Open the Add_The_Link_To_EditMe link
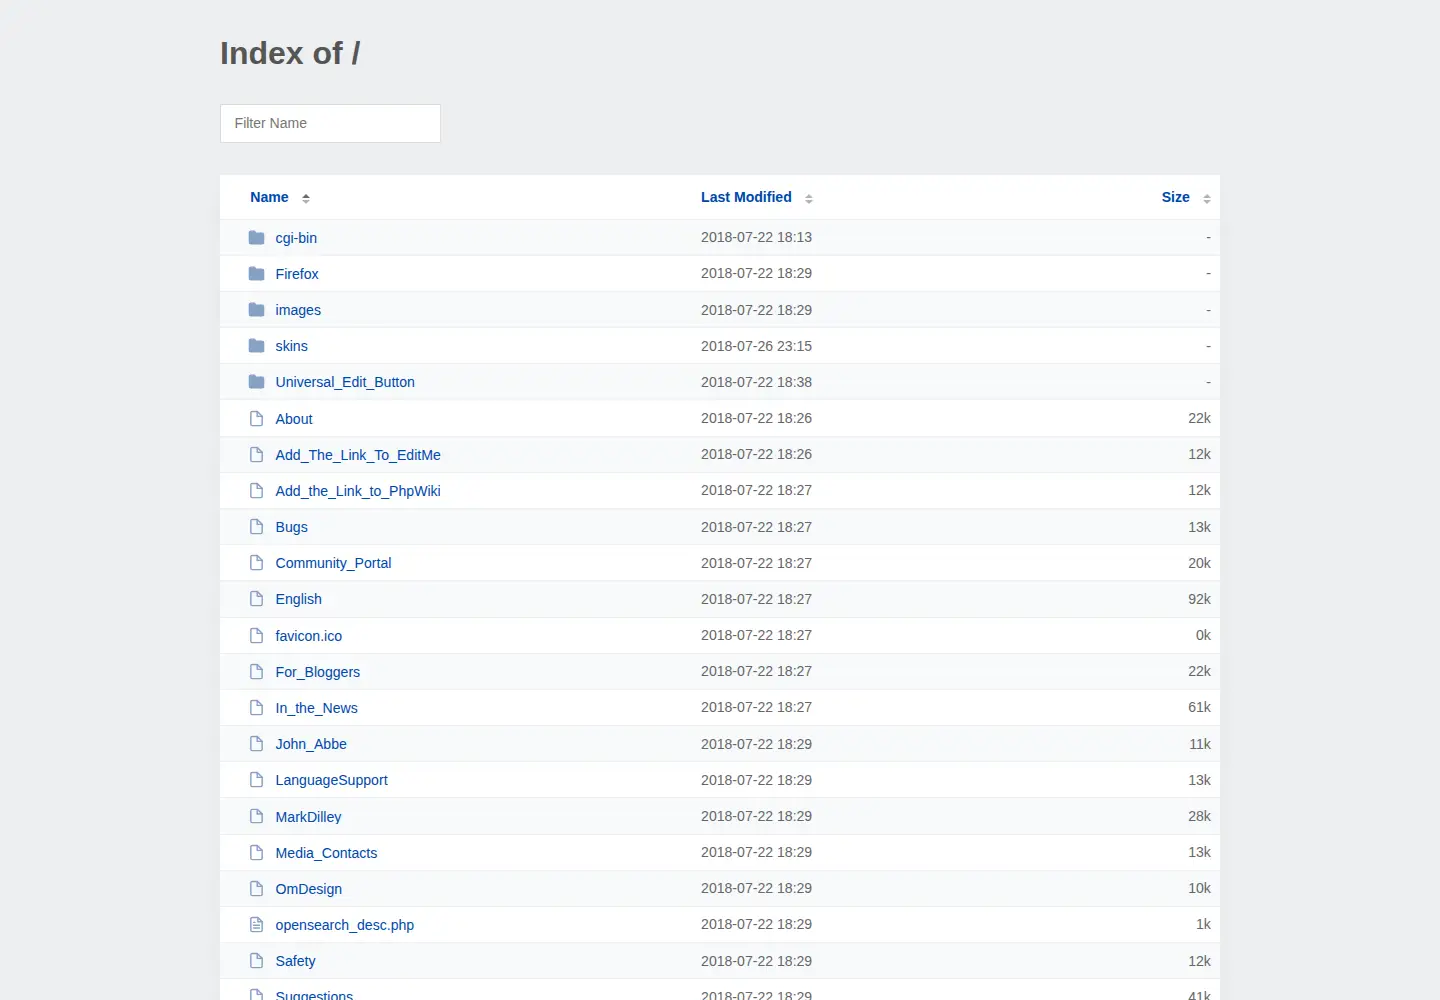This screenshot has height=1000, width=1440. (358, 455)
